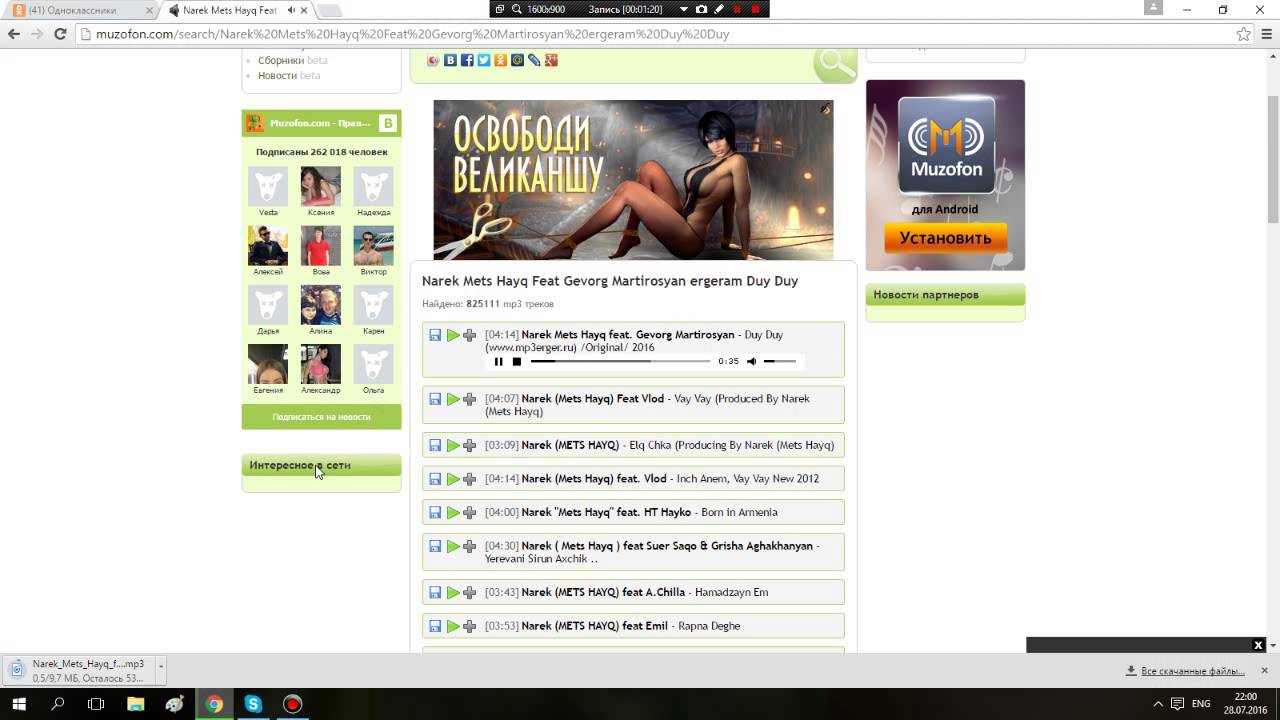Stop the playing Duy Duy track
1280x720 pixels.
pos(517,361)
